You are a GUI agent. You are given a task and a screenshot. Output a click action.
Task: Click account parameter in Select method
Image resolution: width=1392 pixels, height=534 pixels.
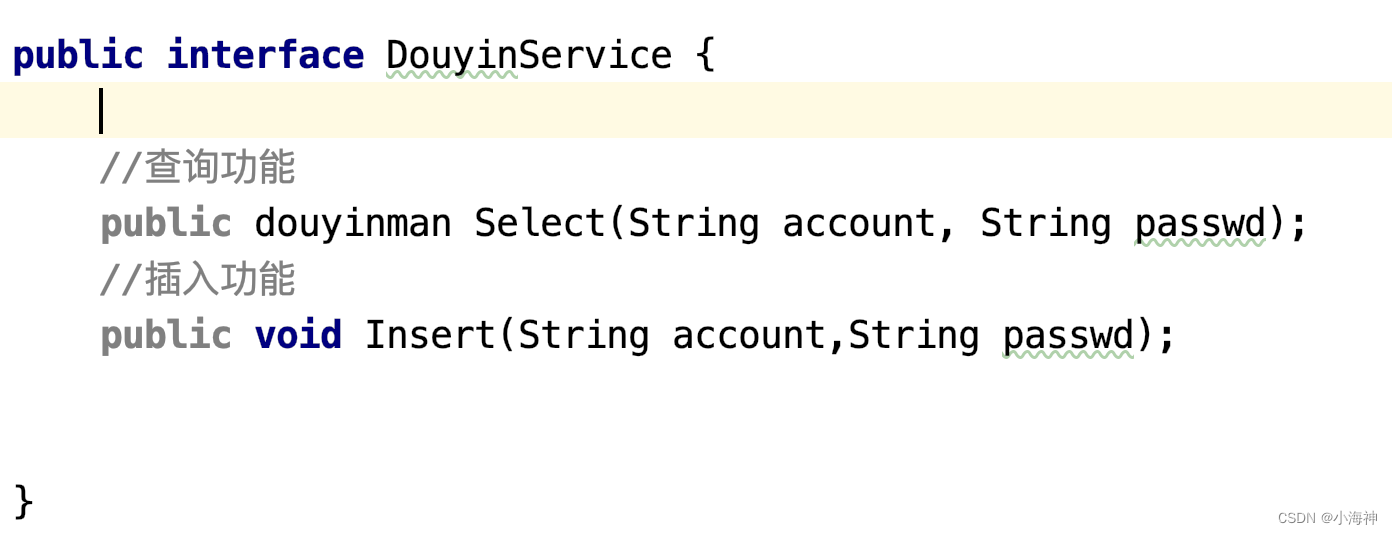point(859,223)
